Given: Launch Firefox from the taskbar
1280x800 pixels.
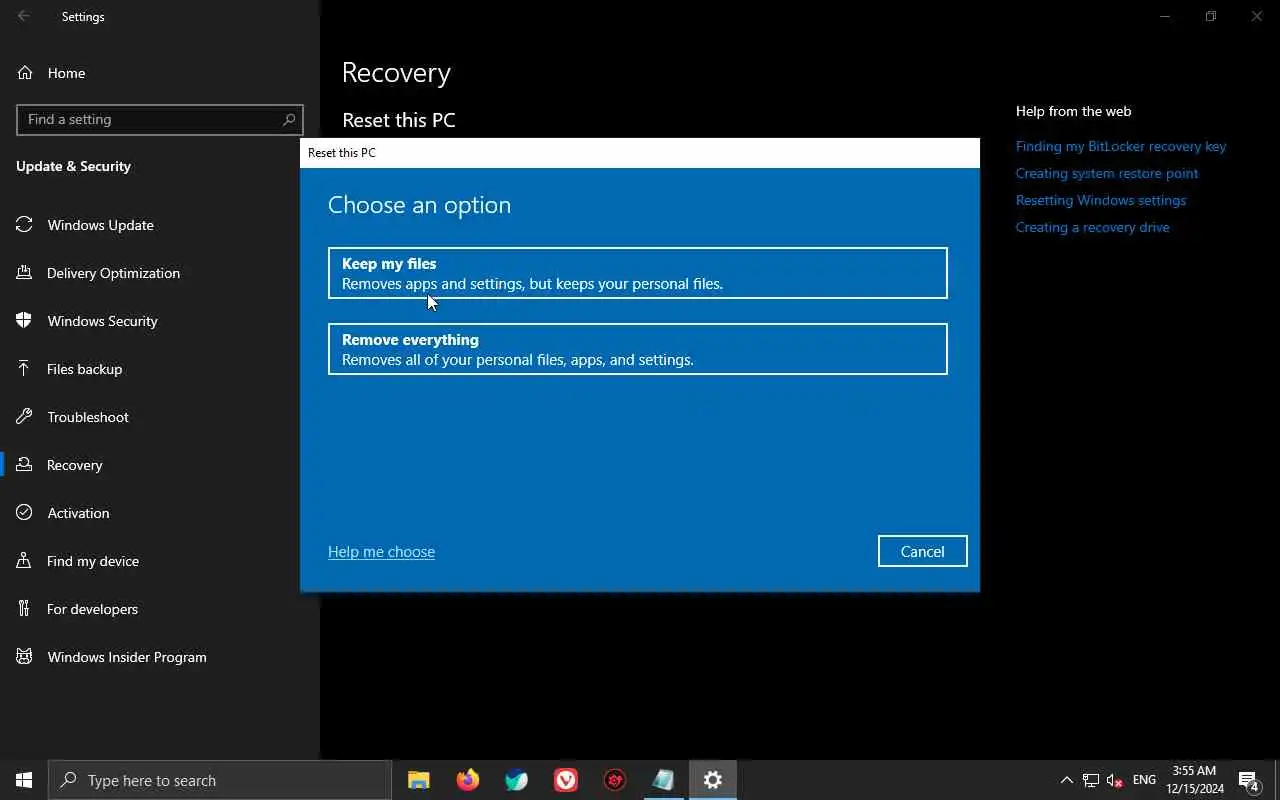Looking at the screenshot, I should 468,780.
